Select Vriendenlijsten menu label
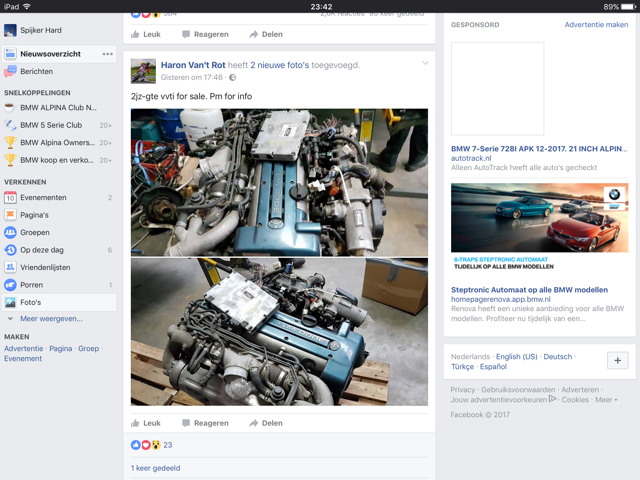 (x=45, y=267)
